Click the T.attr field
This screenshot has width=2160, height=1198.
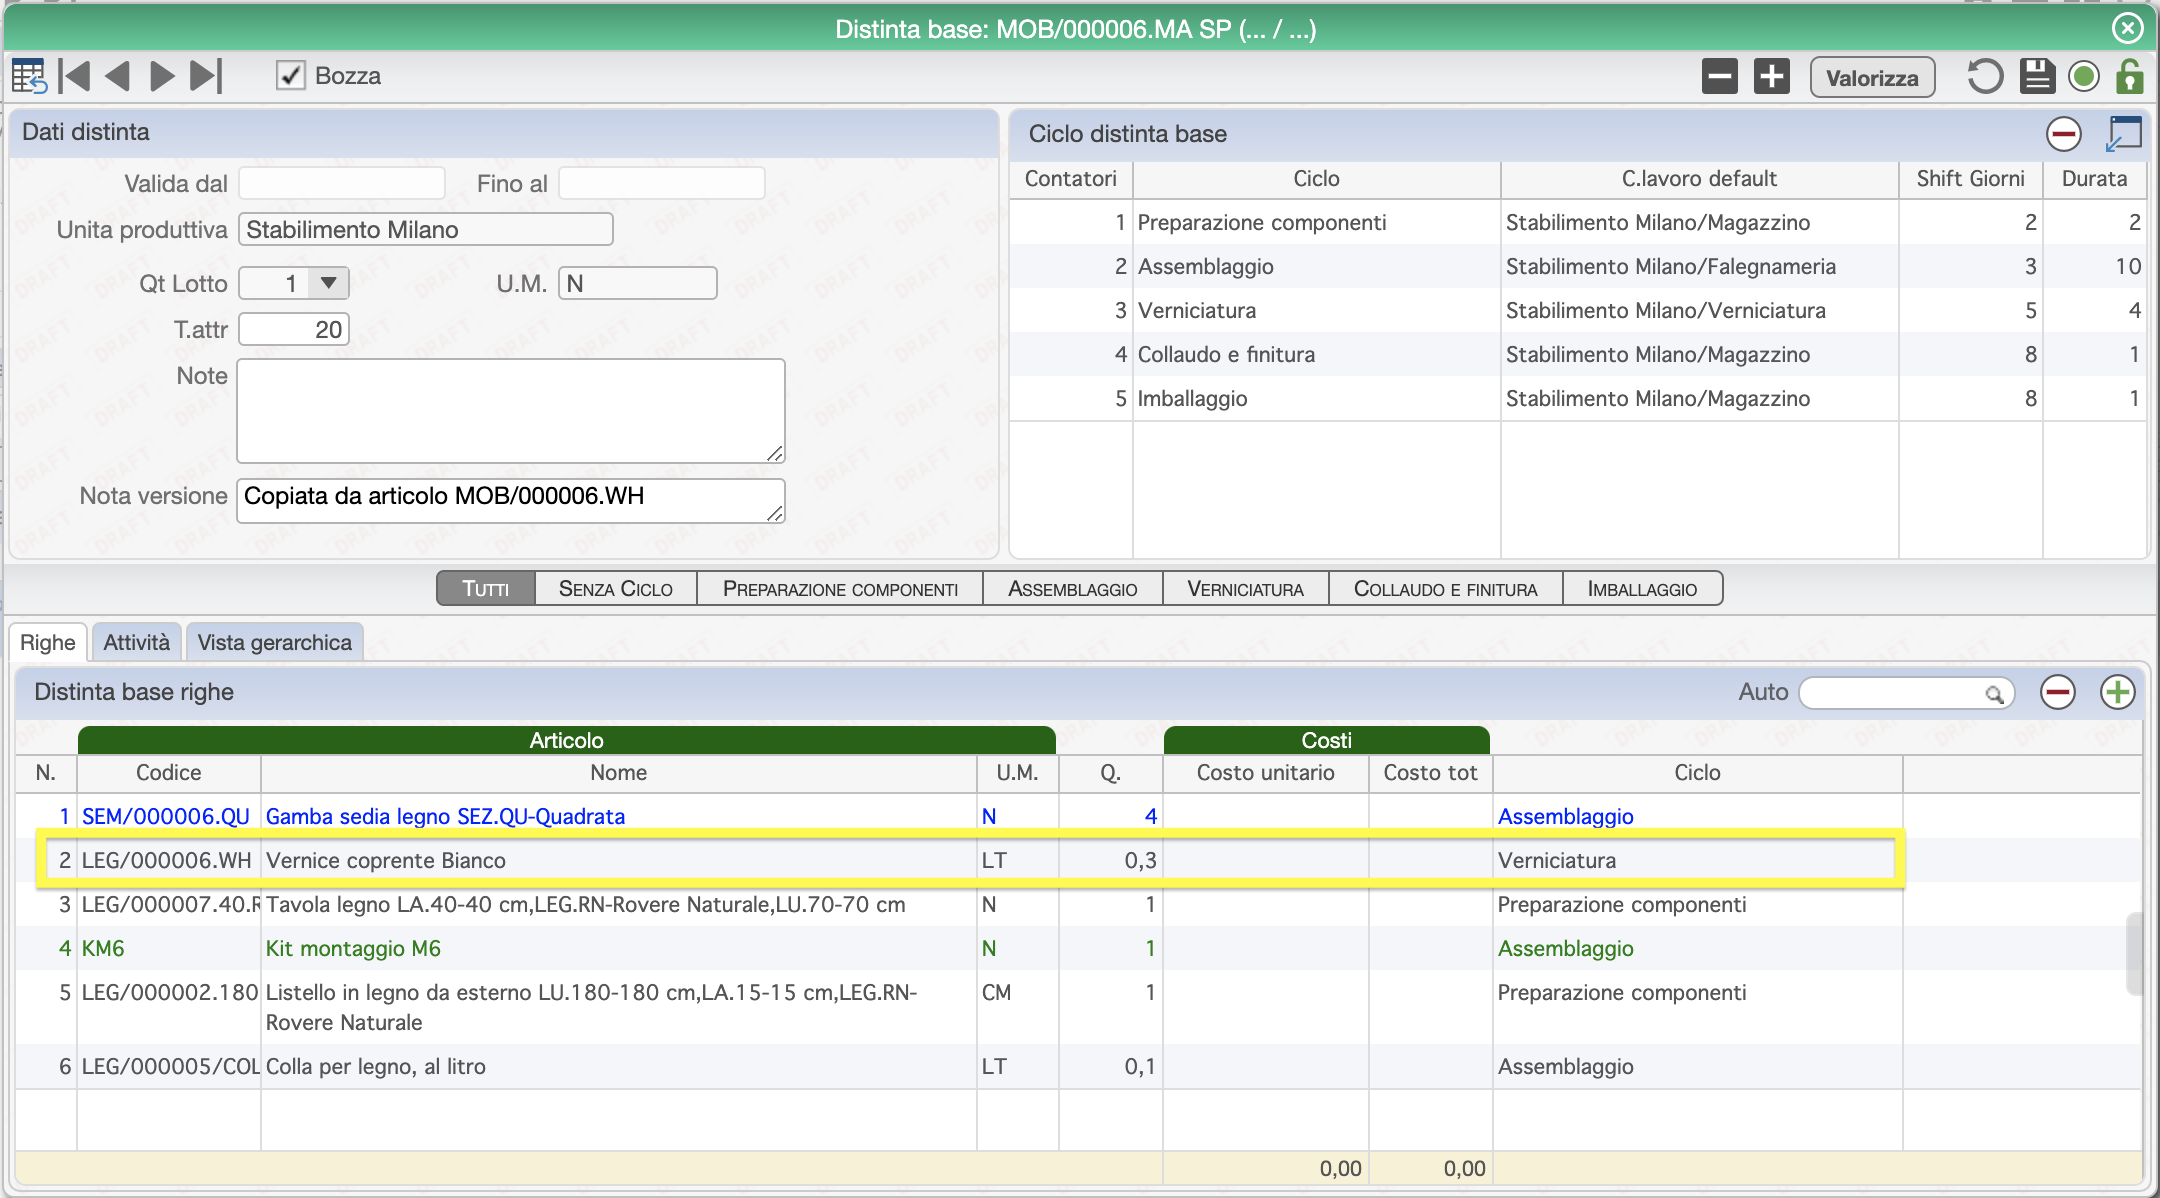pos(294,330)
